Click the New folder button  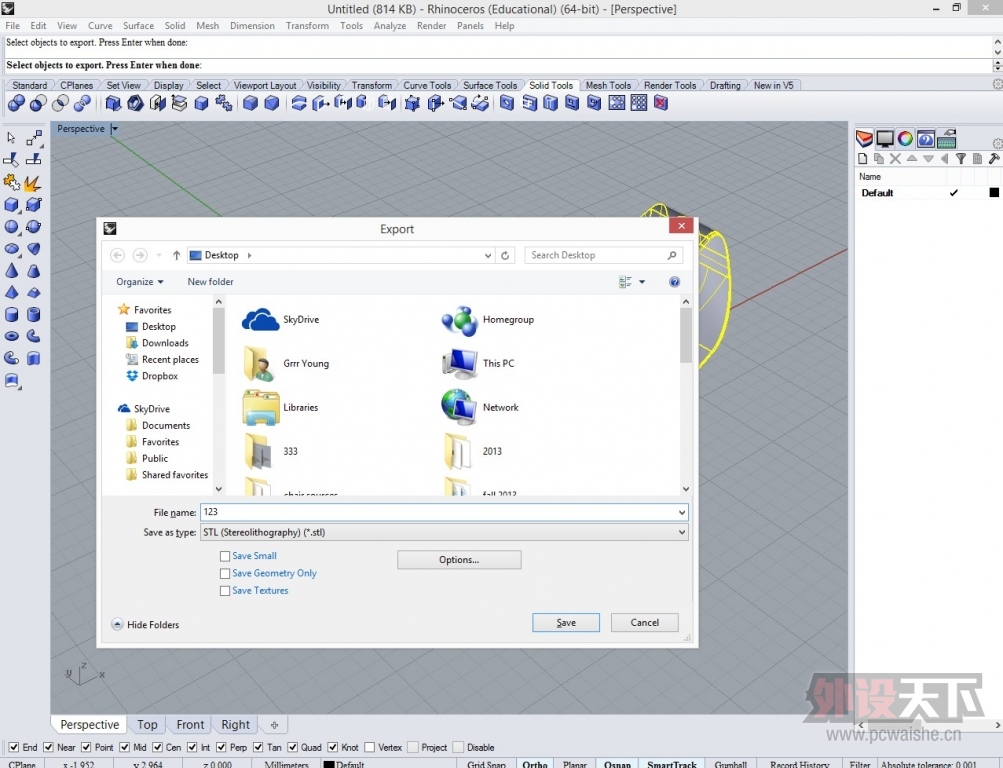[210, 282]
